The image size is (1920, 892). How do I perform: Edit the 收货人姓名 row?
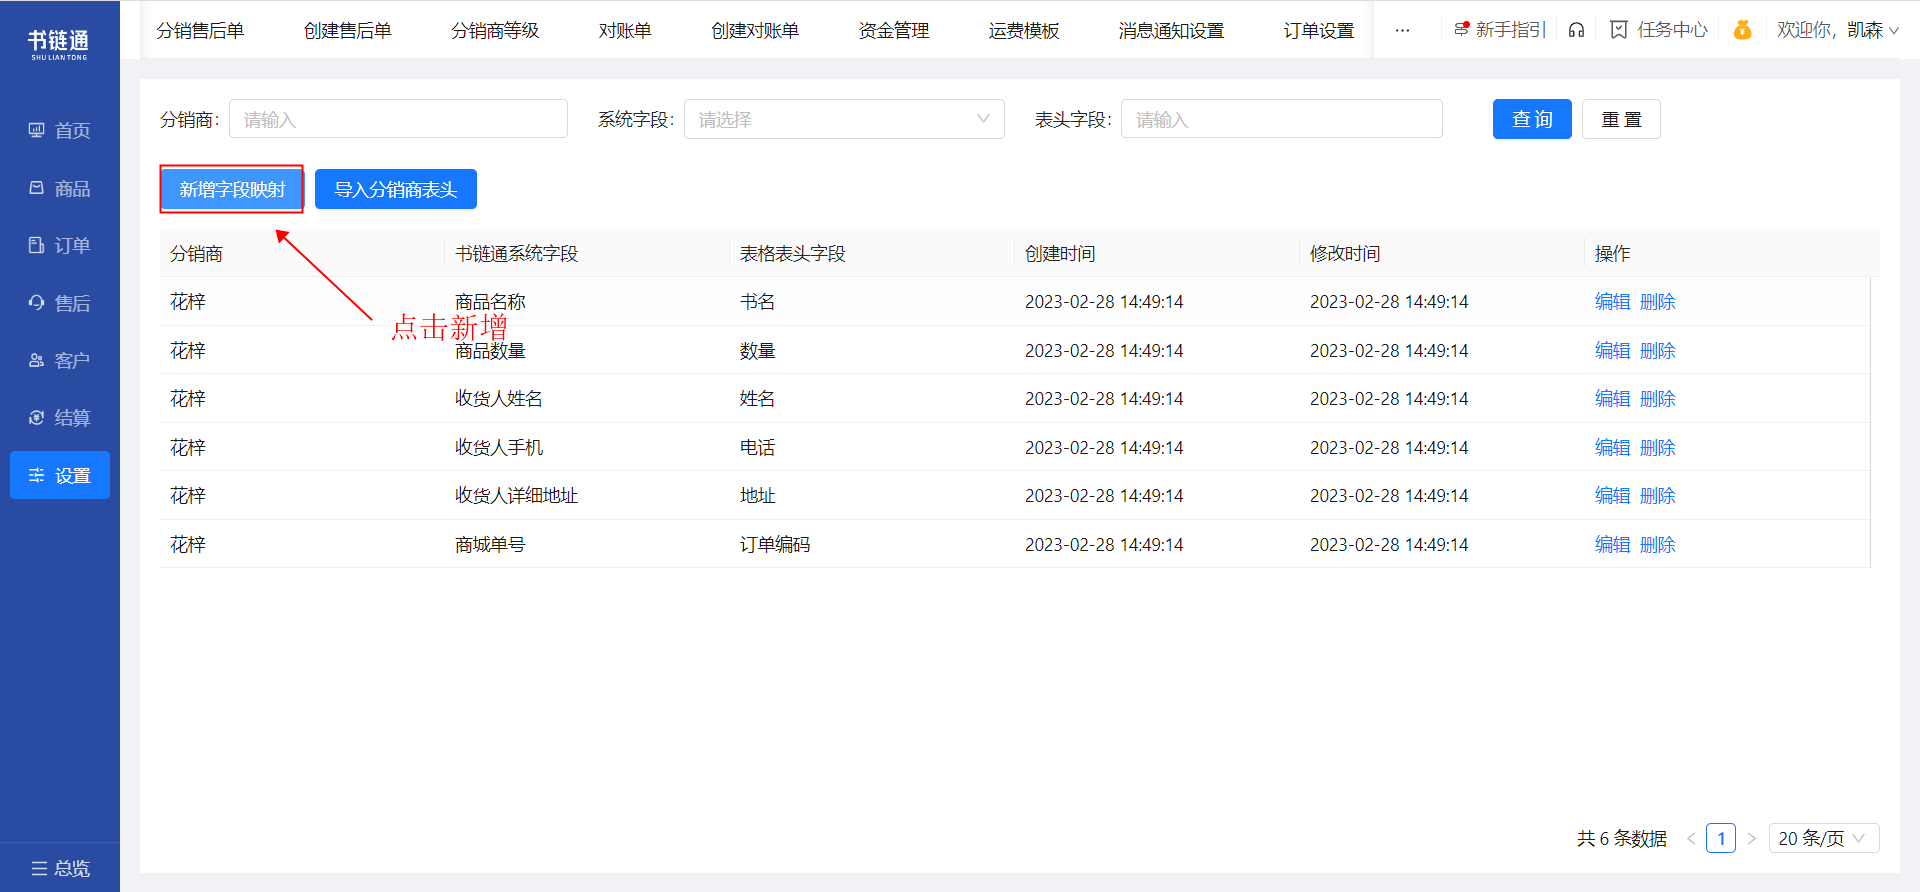pos(1612,399)
